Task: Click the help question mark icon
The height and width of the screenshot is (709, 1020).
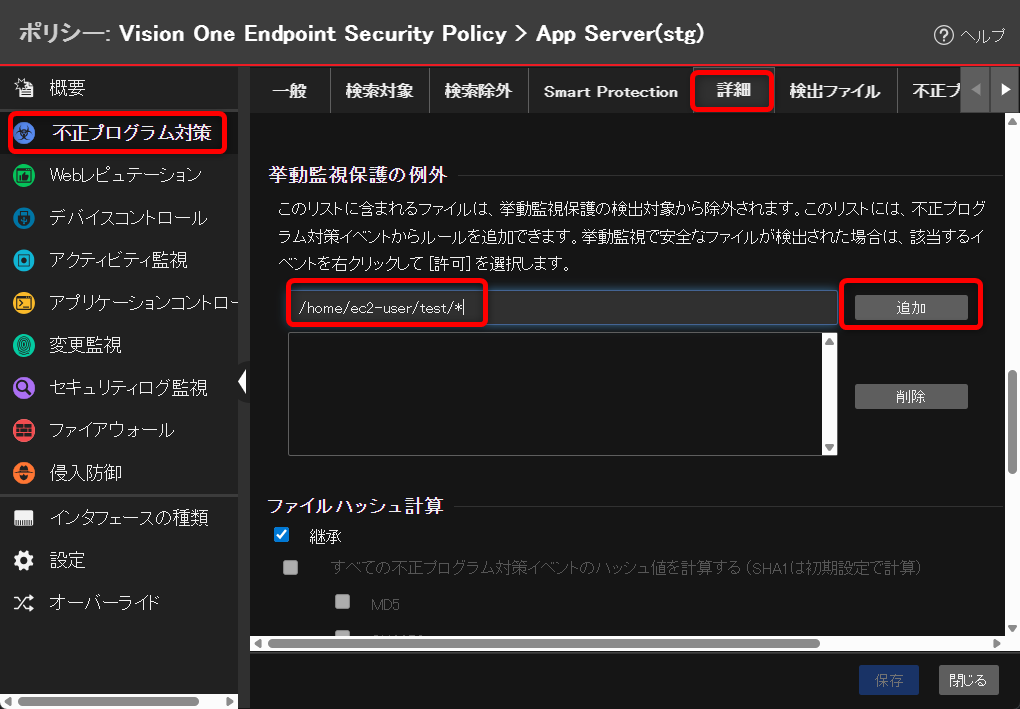Action: 943,35
